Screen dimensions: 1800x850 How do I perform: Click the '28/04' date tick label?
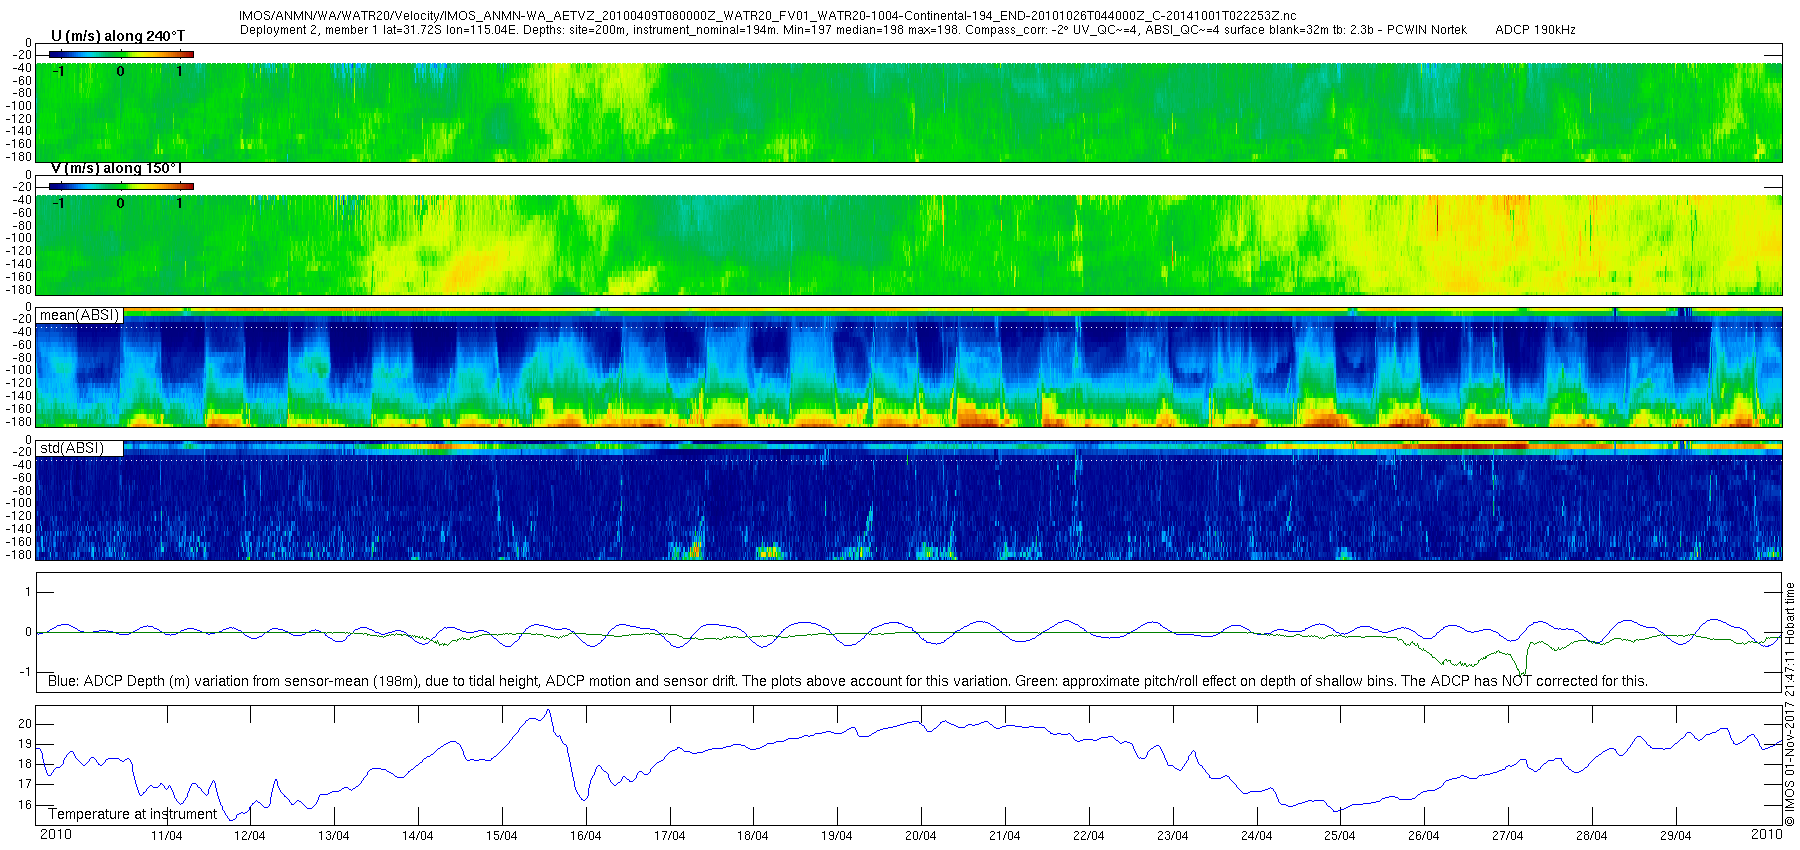pyautogui.click(x=1592, y=836)
